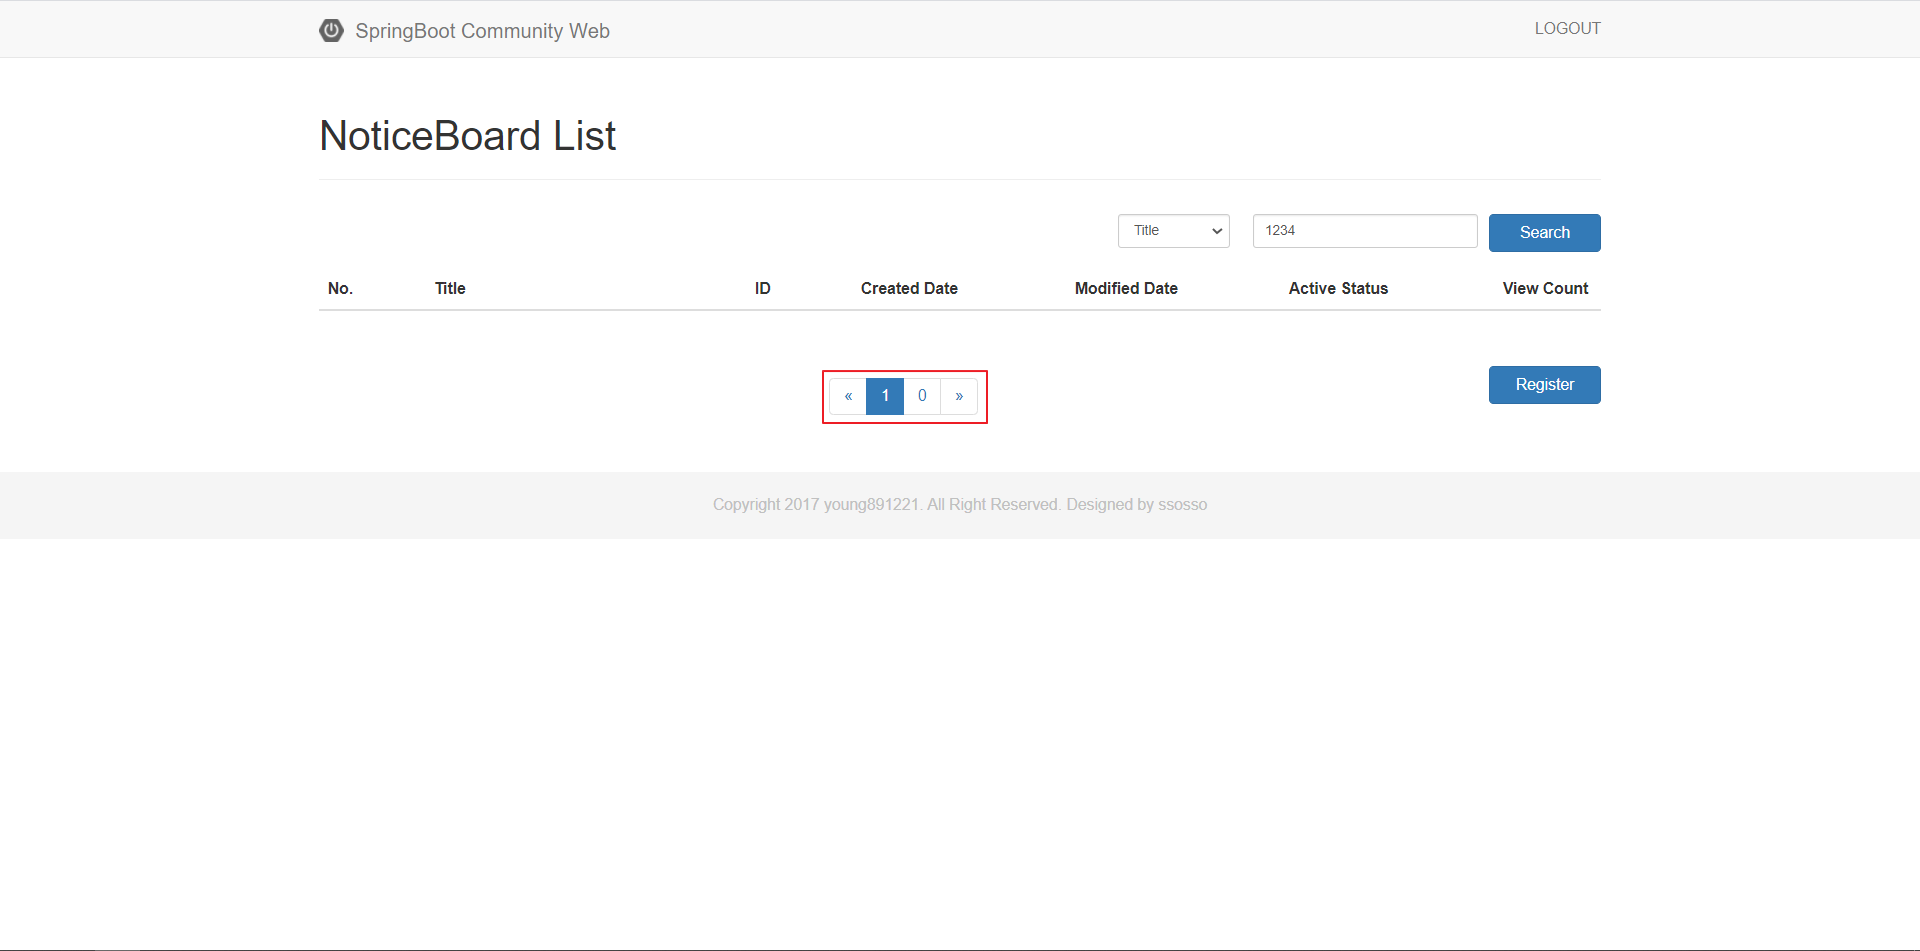This screenshot has height=951, width=1920.
Task: Click the ID column header
Action: [x=762, y=288]
